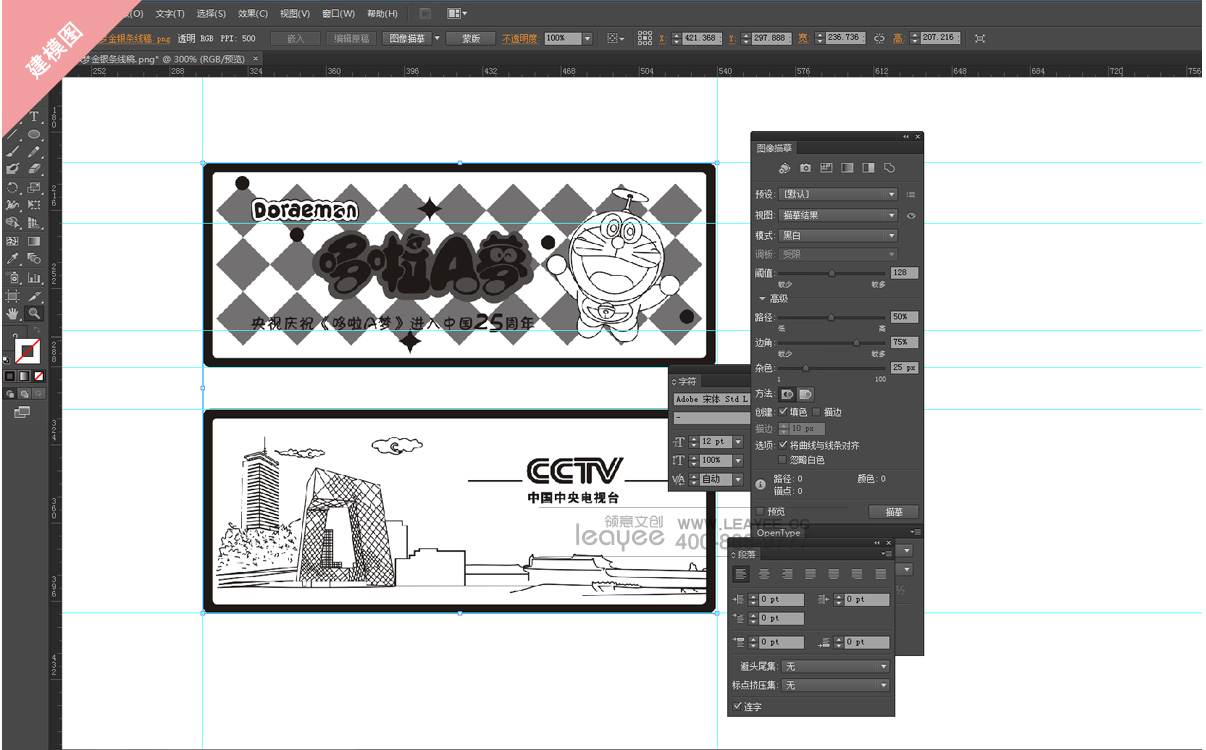The image size is (1206, 750).
Task: Select the Ellipse shape tool
Action: [x=34, y=134]
